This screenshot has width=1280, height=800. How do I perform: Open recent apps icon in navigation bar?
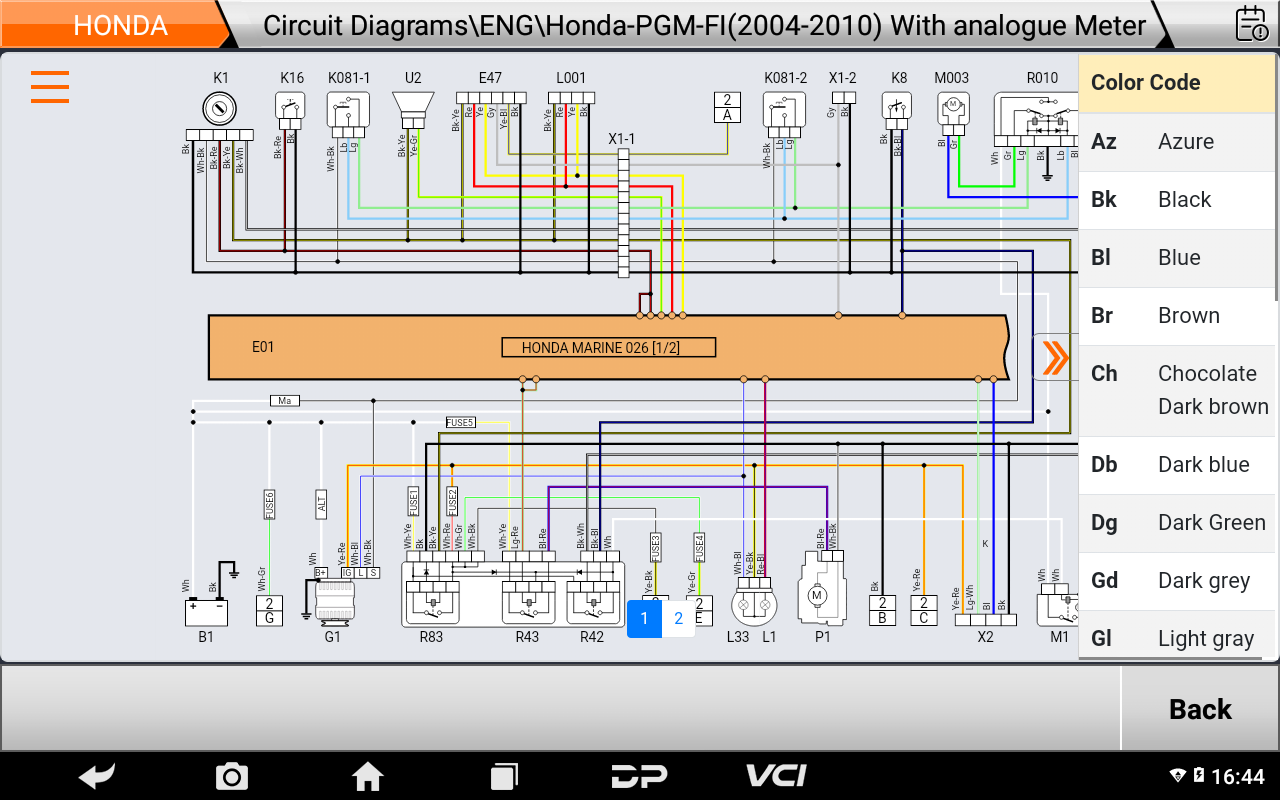click(504, 776)
